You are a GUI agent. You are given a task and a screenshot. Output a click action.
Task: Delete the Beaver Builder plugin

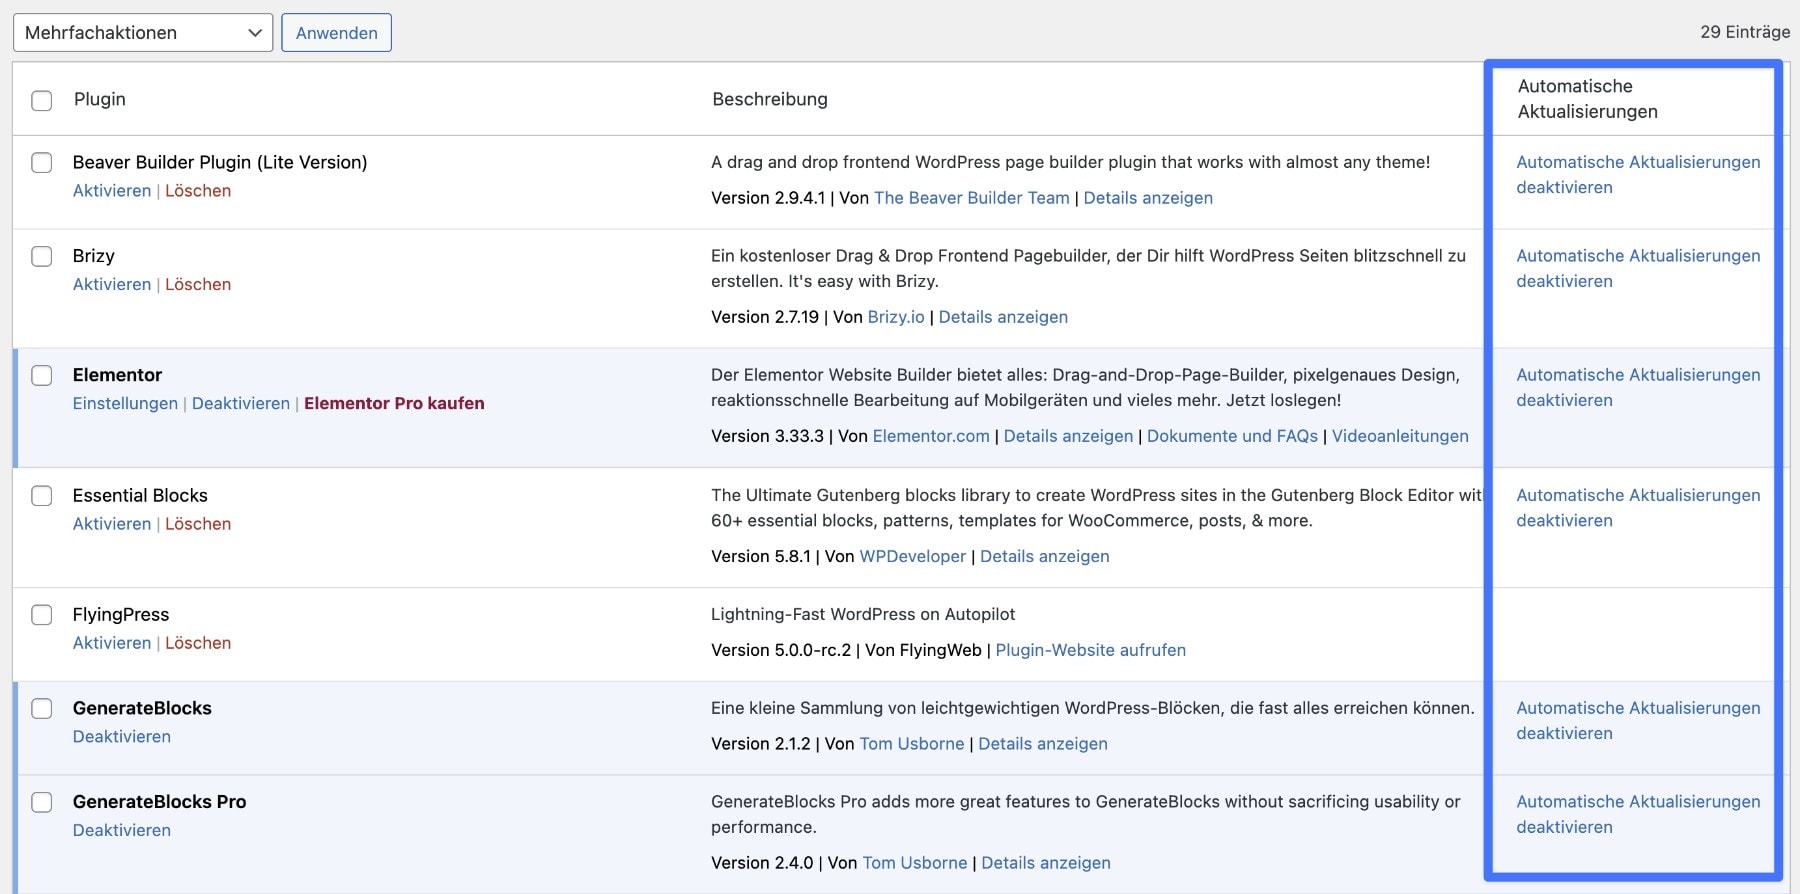[198, 191]
